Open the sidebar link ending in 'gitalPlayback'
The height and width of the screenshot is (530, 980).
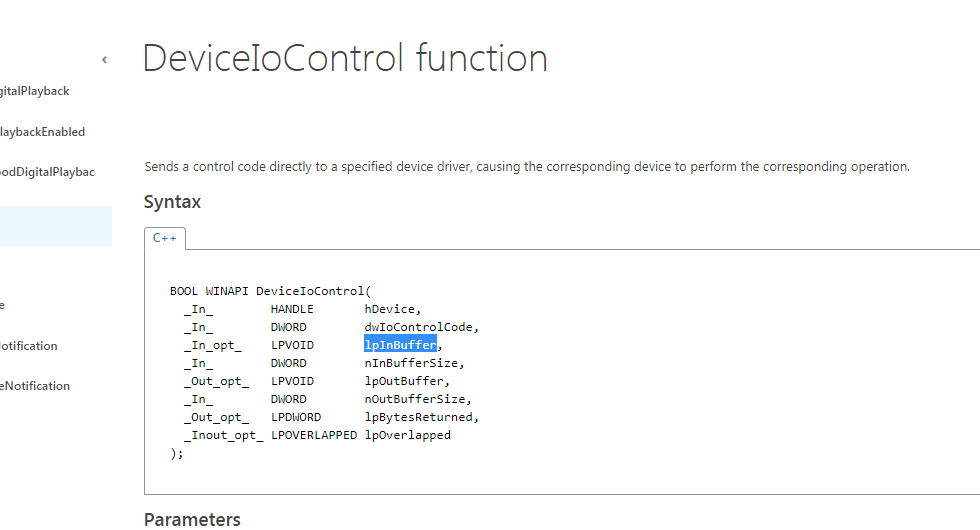point(35,91)
